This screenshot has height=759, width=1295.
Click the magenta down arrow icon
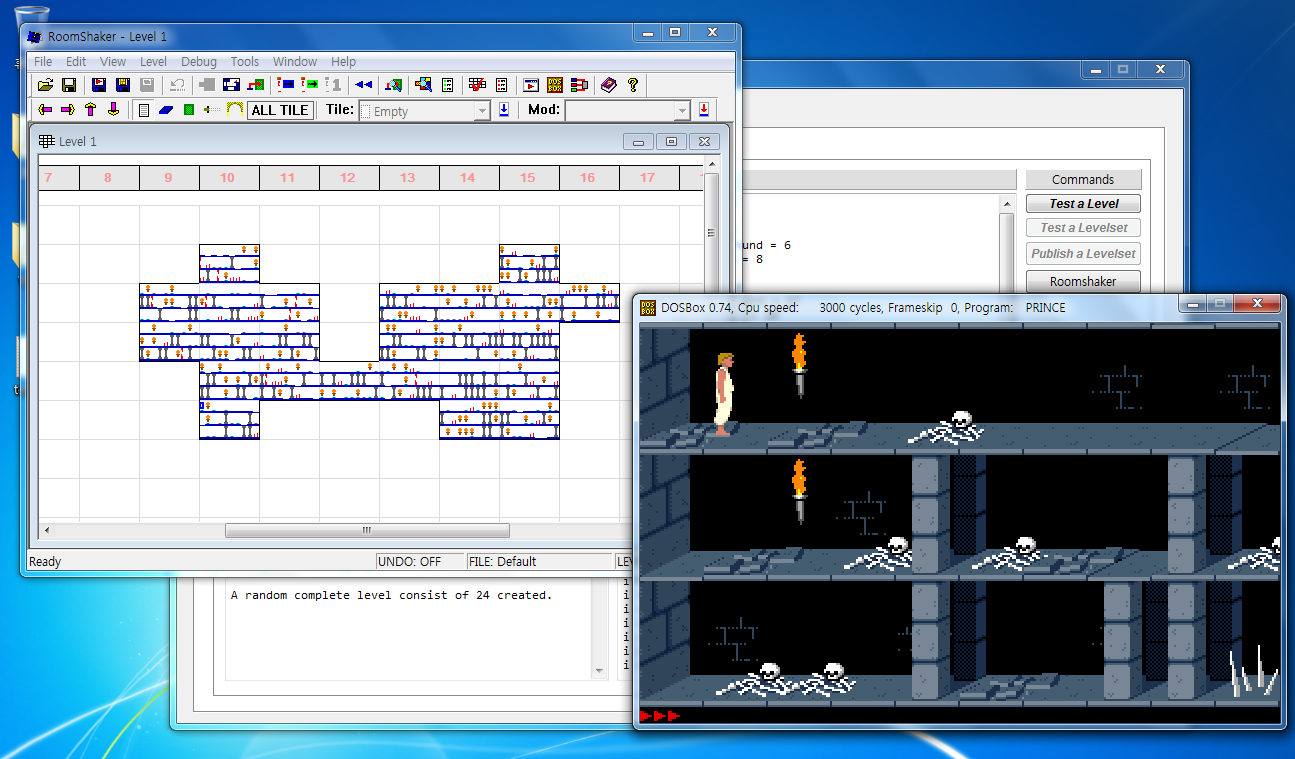click(x=114, y=110)
